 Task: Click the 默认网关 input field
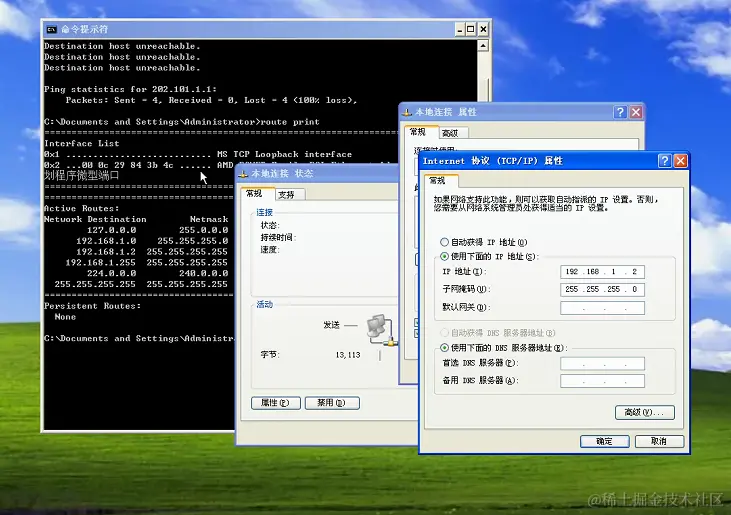[x=602, y=308]
